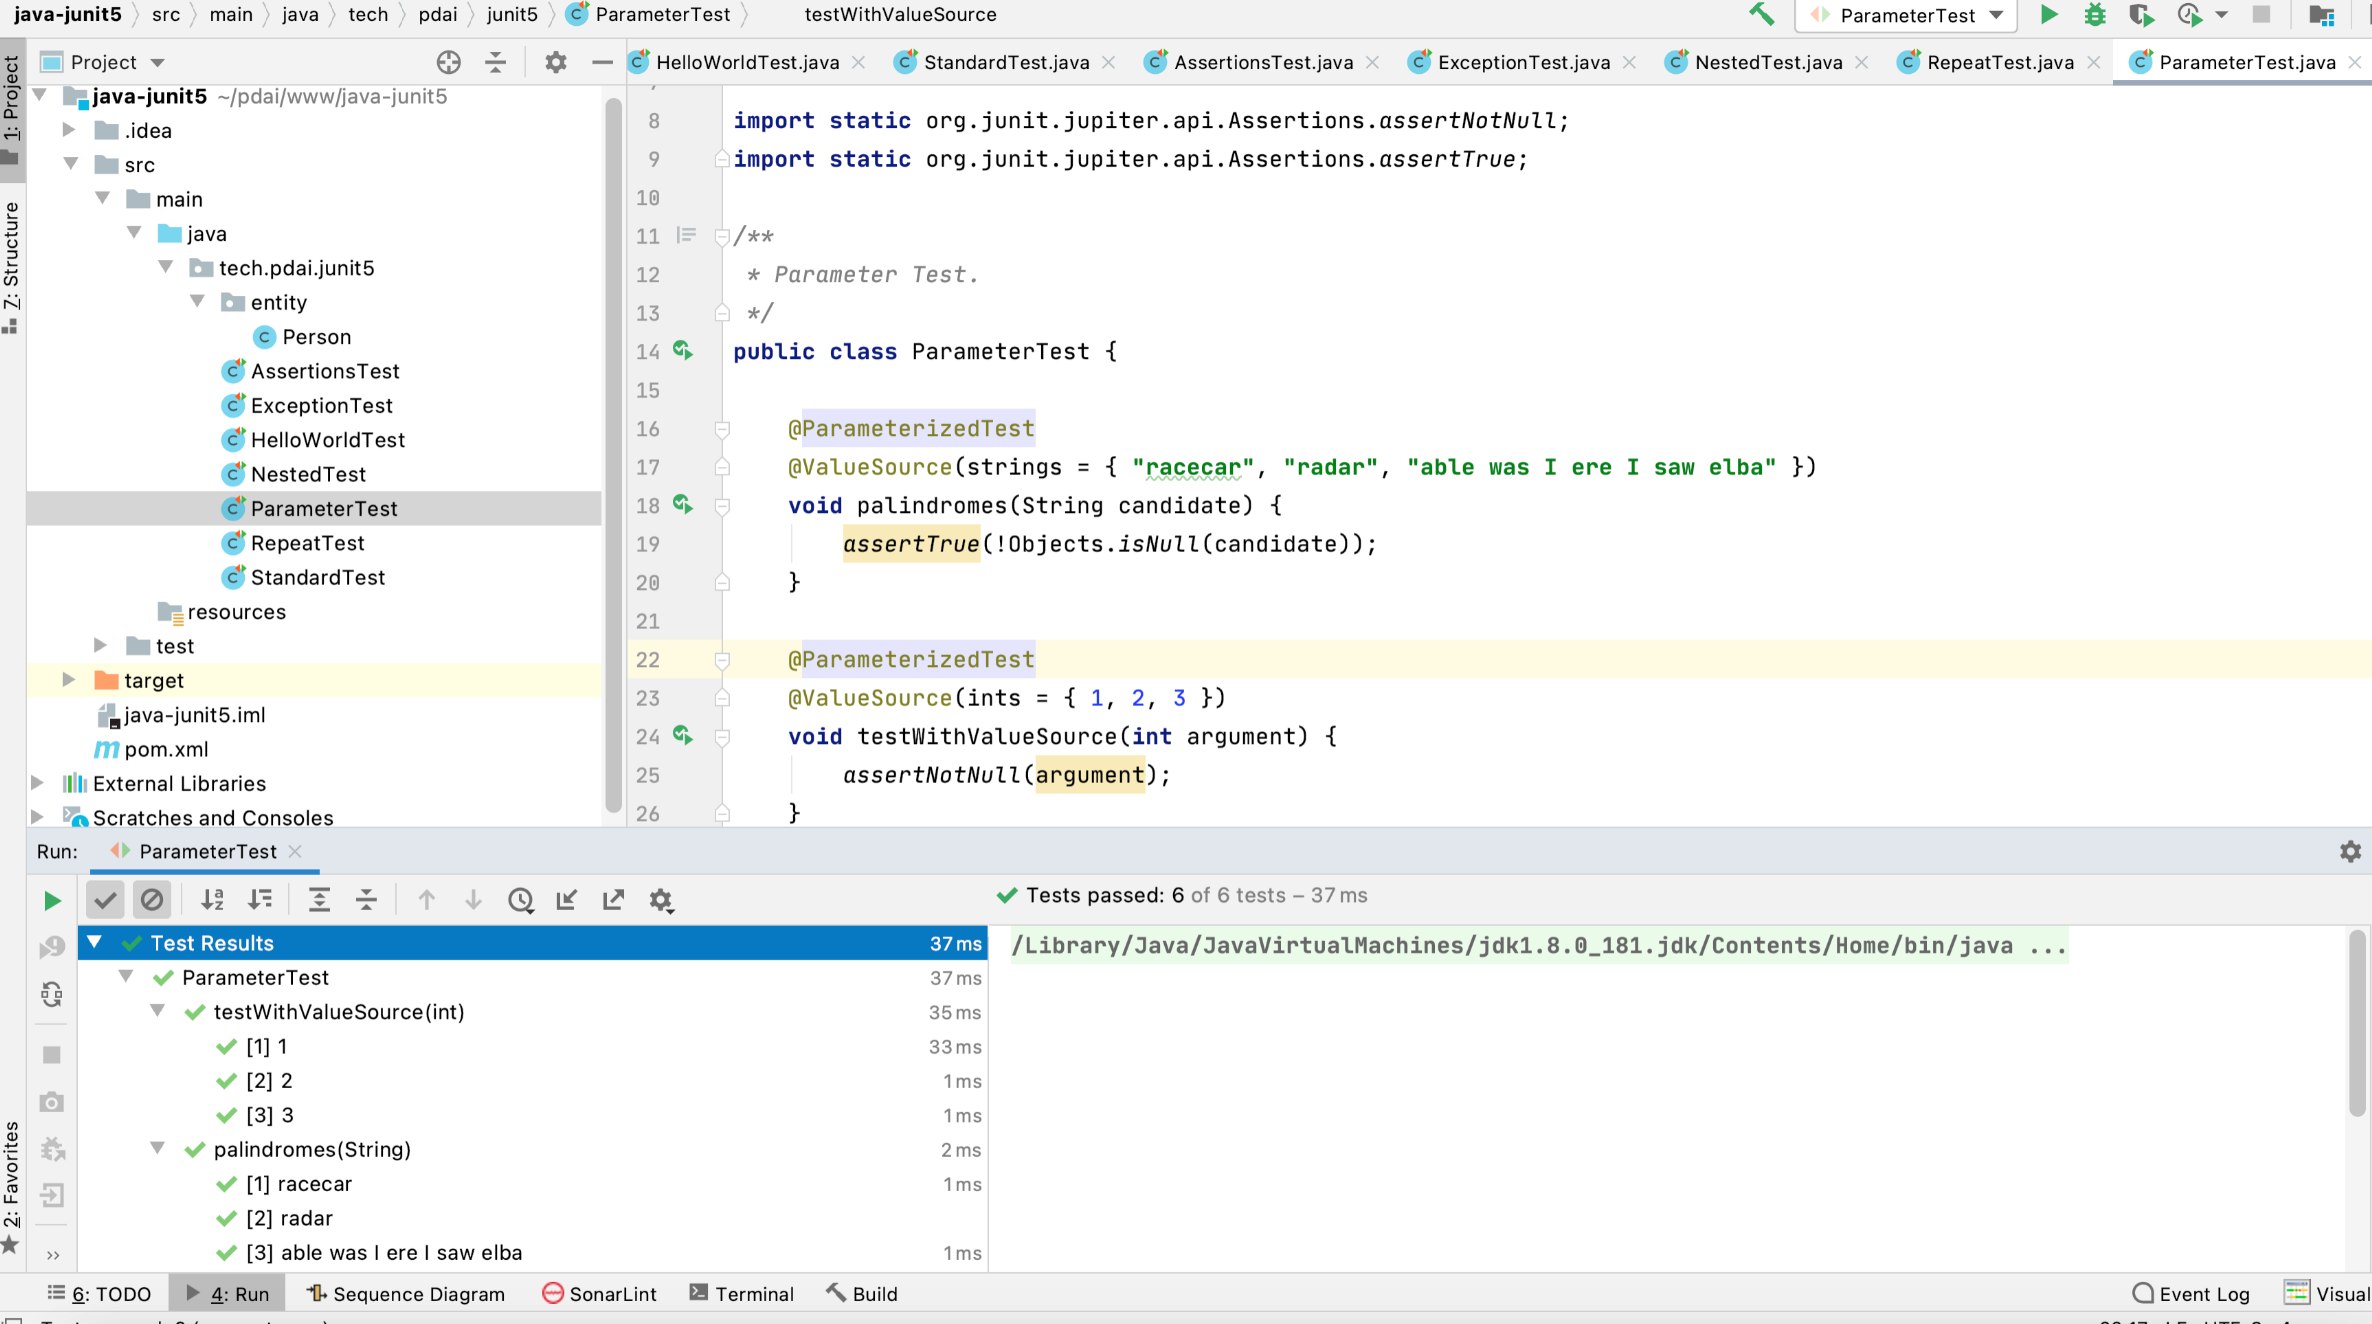The height and width of the screenshot is (1324, 2372).
Task: Open the TODO tool window
Action: click(x=99, y=1293)
